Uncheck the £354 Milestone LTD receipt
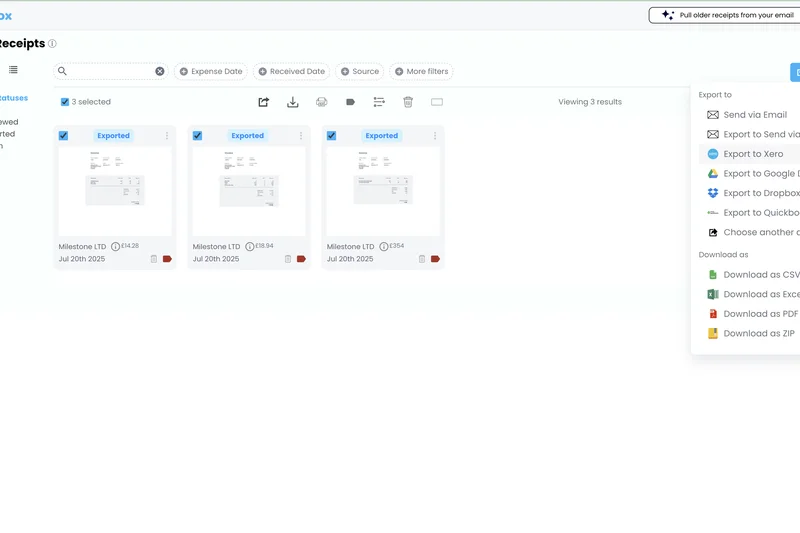Screen dimensions: 800x533 coord(331,136)
